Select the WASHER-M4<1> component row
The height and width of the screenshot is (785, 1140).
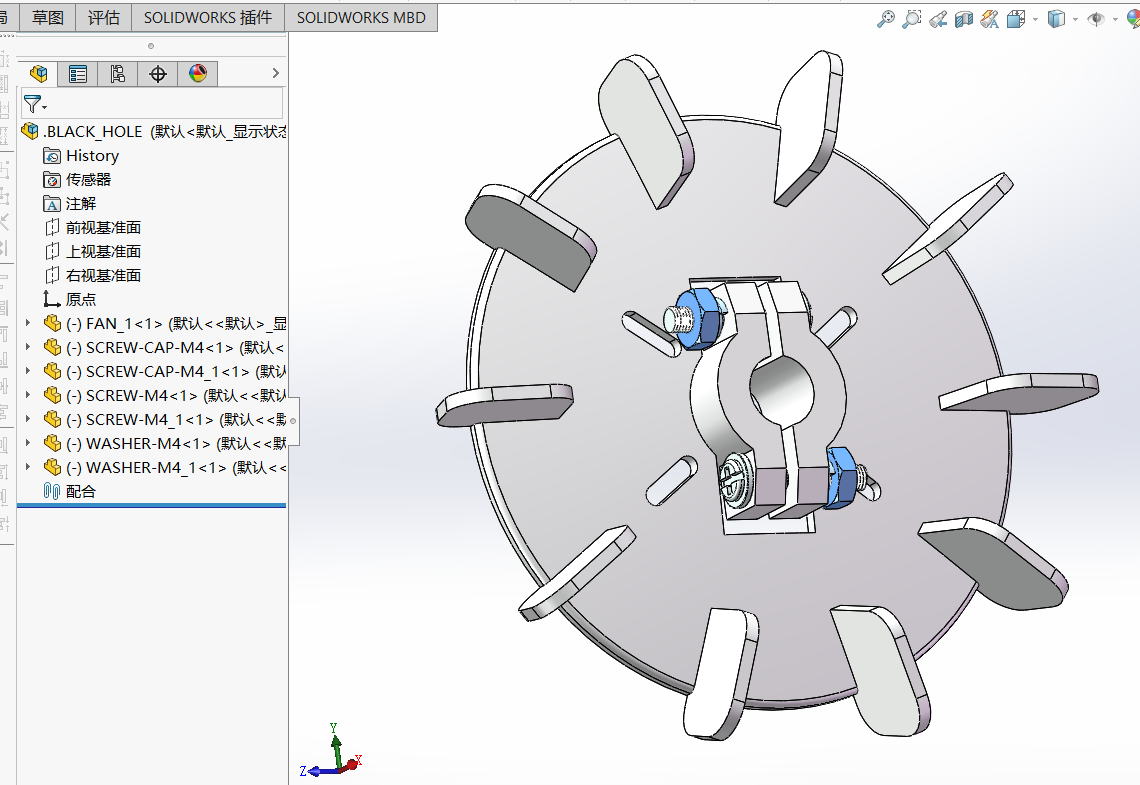coord(165,443)
